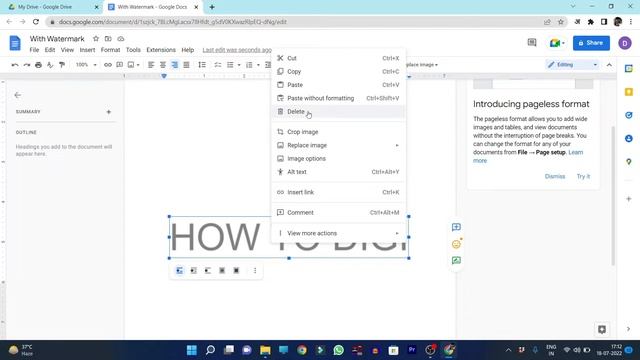Image resolution: width=640 pixels, height=360 pixels.
Task: Choose Image options in the context menu
Action: click(338, 158)
